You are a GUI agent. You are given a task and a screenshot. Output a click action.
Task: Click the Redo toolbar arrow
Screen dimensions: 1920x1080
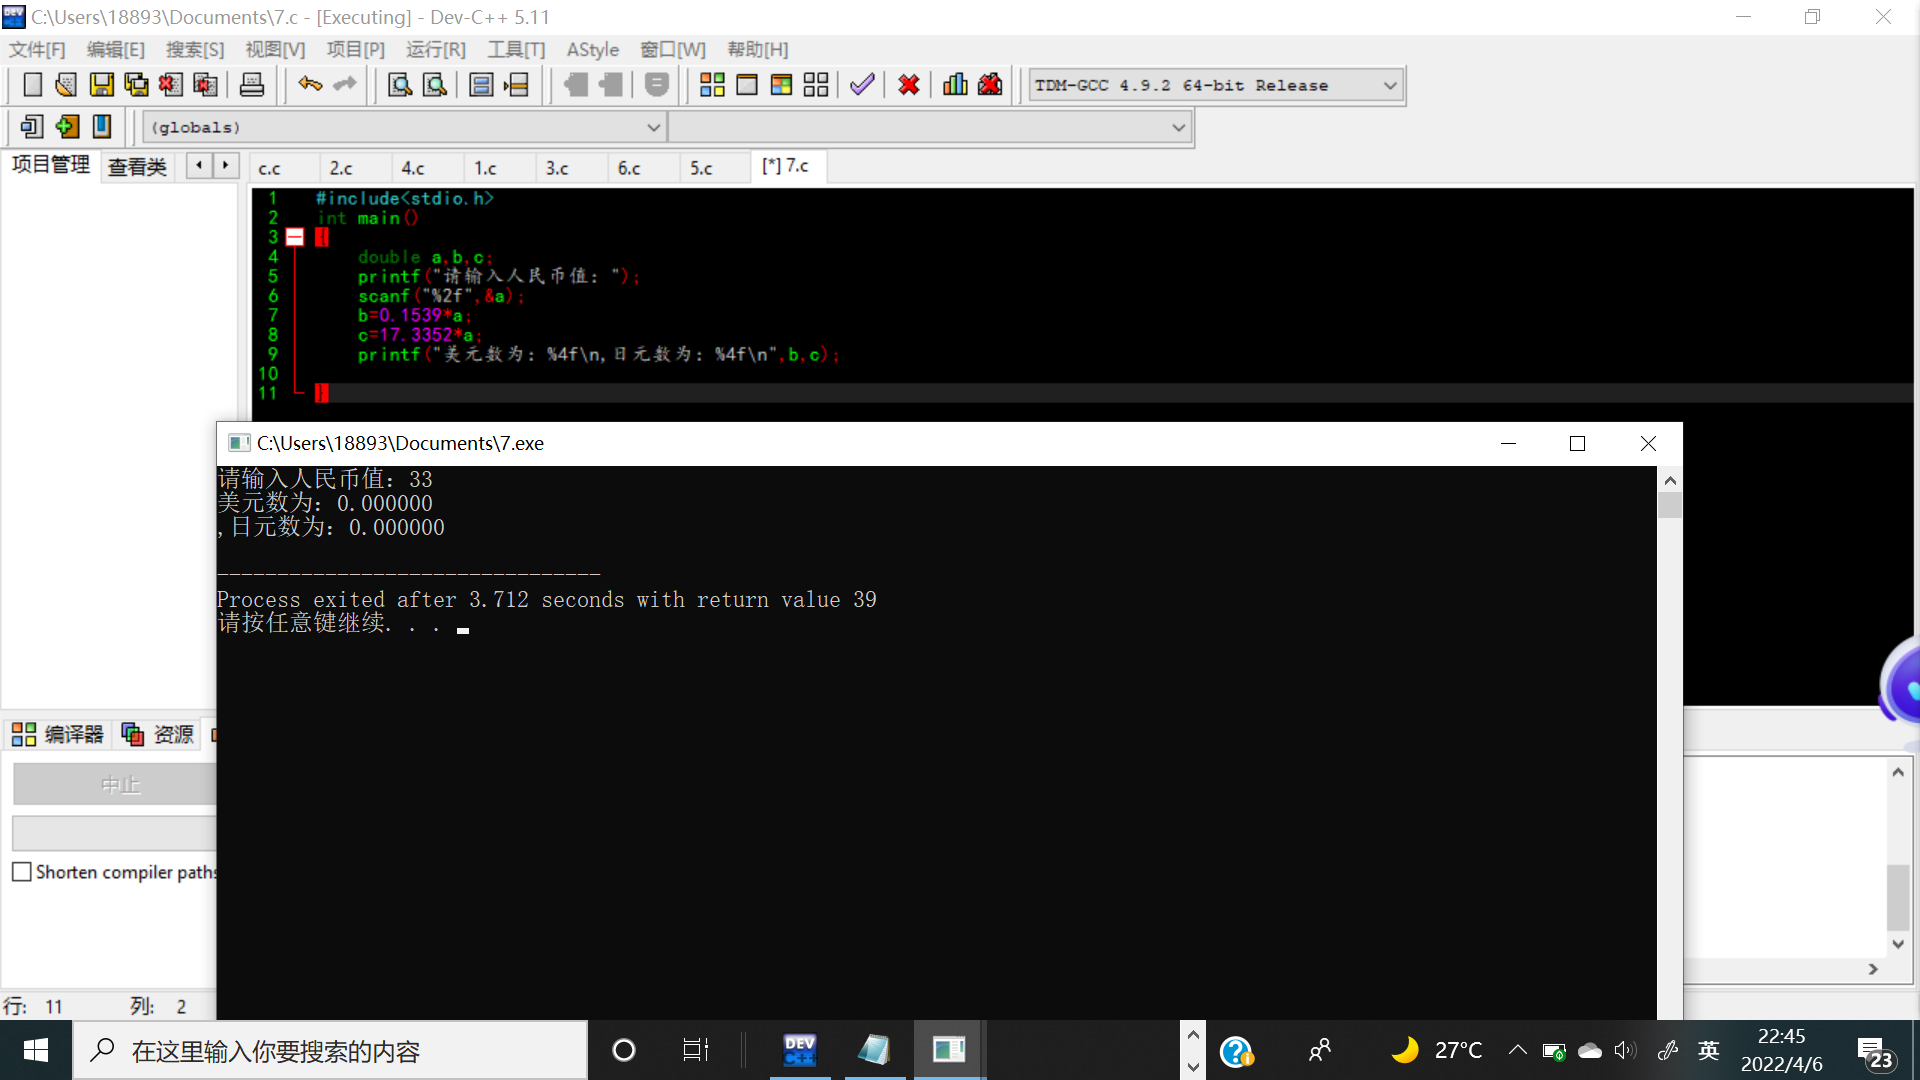tap(345, 85)
